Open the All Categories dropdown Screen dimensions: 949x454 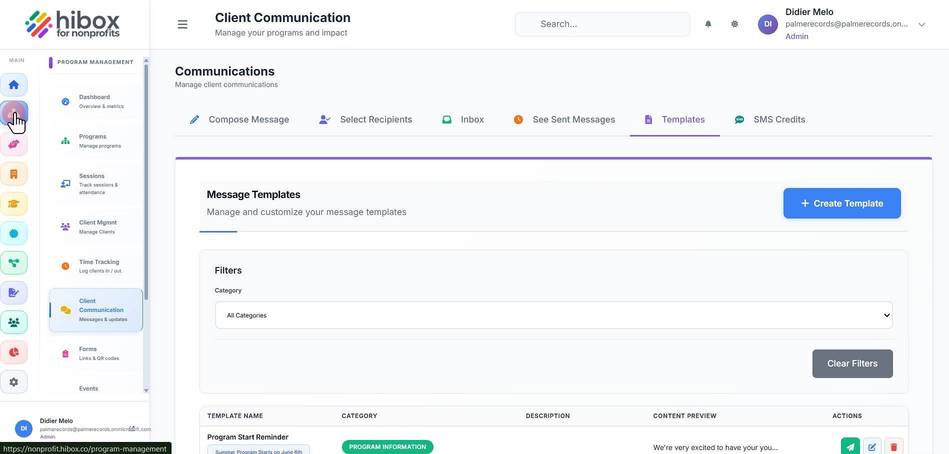pyautogui.click(x=554, y=315)
